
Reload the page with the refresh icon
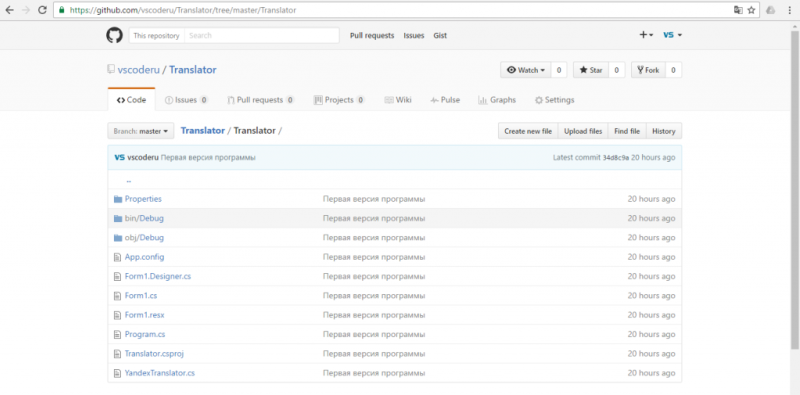pyautogui.click(x=42, y=10)
